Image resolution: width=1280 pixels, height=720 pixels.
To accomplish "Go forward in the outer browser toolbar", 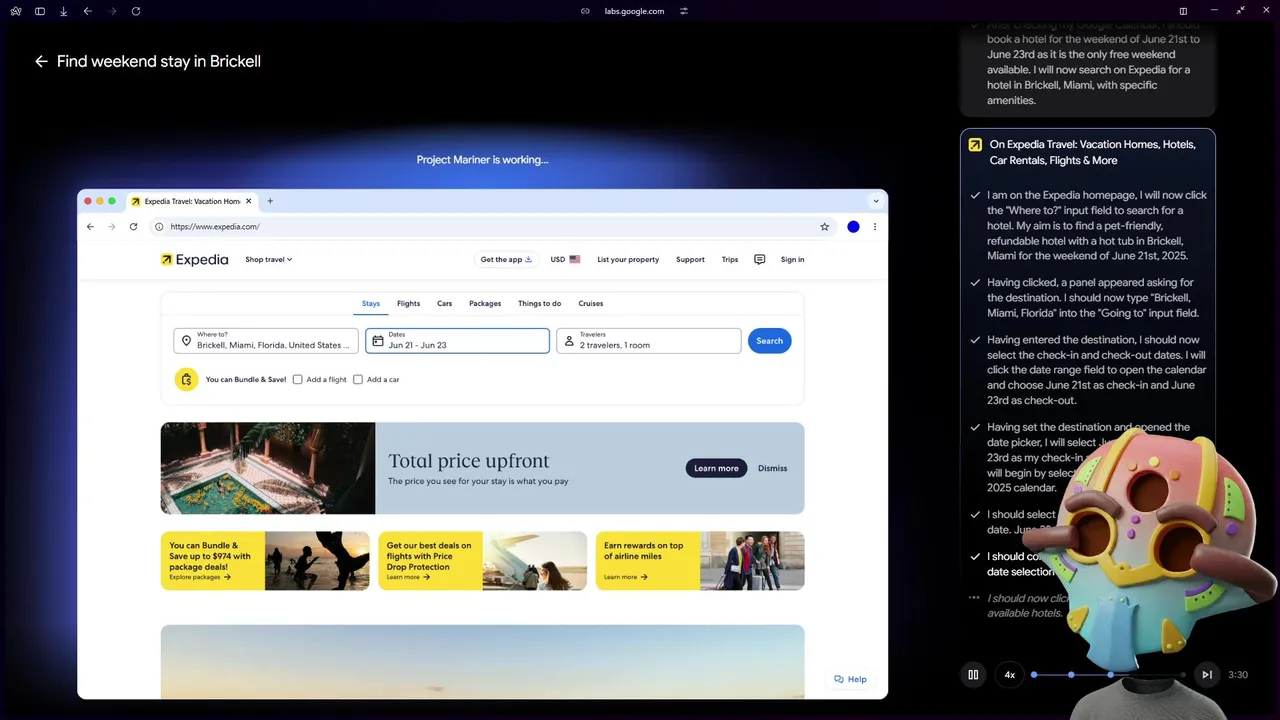I will (112, 11).
